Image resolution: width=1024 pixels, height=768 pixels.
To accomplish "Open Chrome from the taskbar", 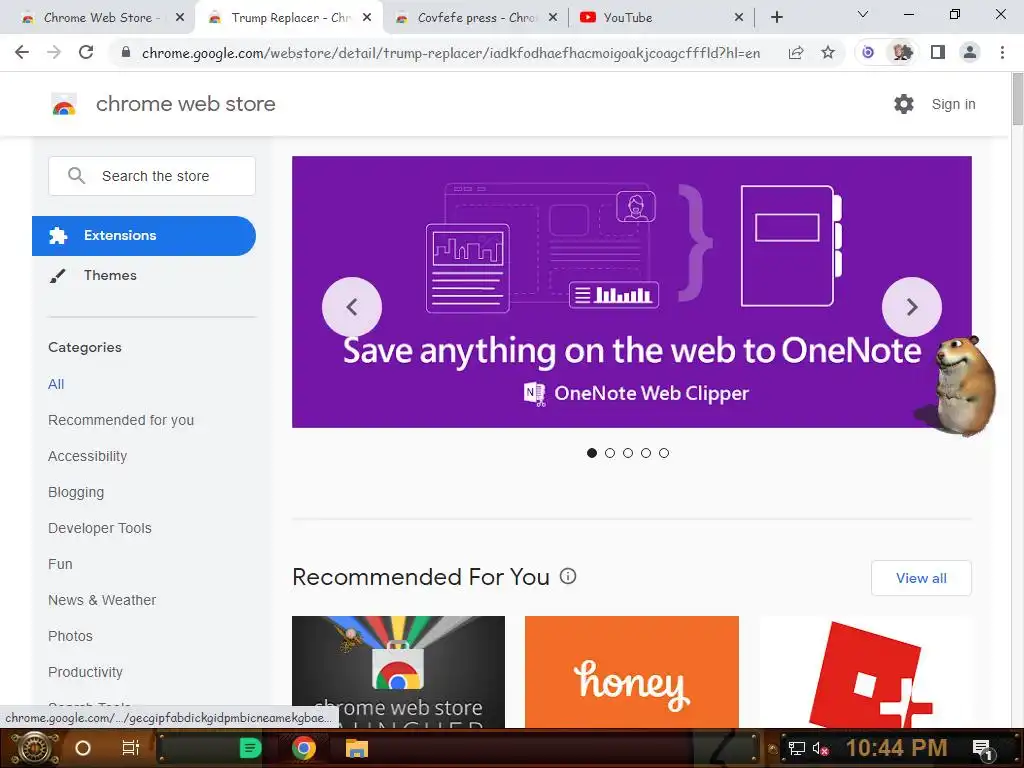I will (304, 748).
